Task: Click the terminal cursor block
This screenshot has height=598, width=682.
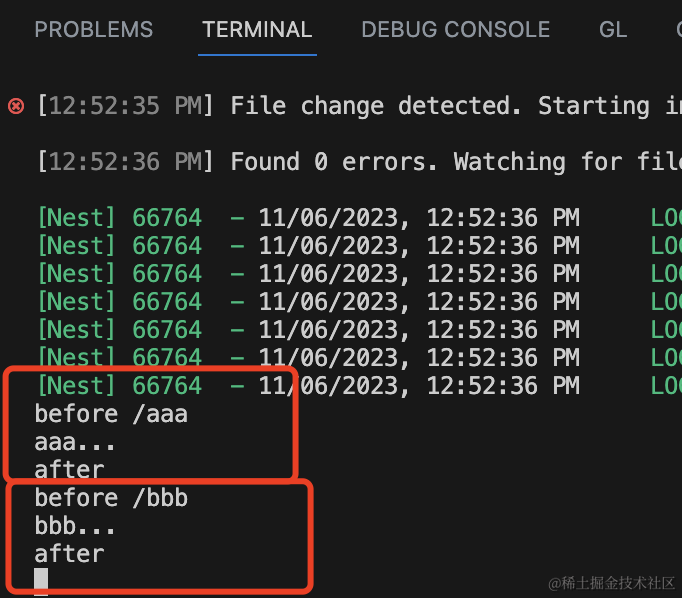Action: [x=41, y=580]
